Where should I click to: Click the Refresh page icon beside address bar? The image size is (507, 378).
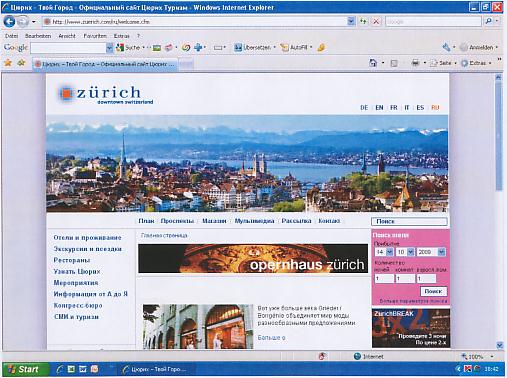[363, 22]
